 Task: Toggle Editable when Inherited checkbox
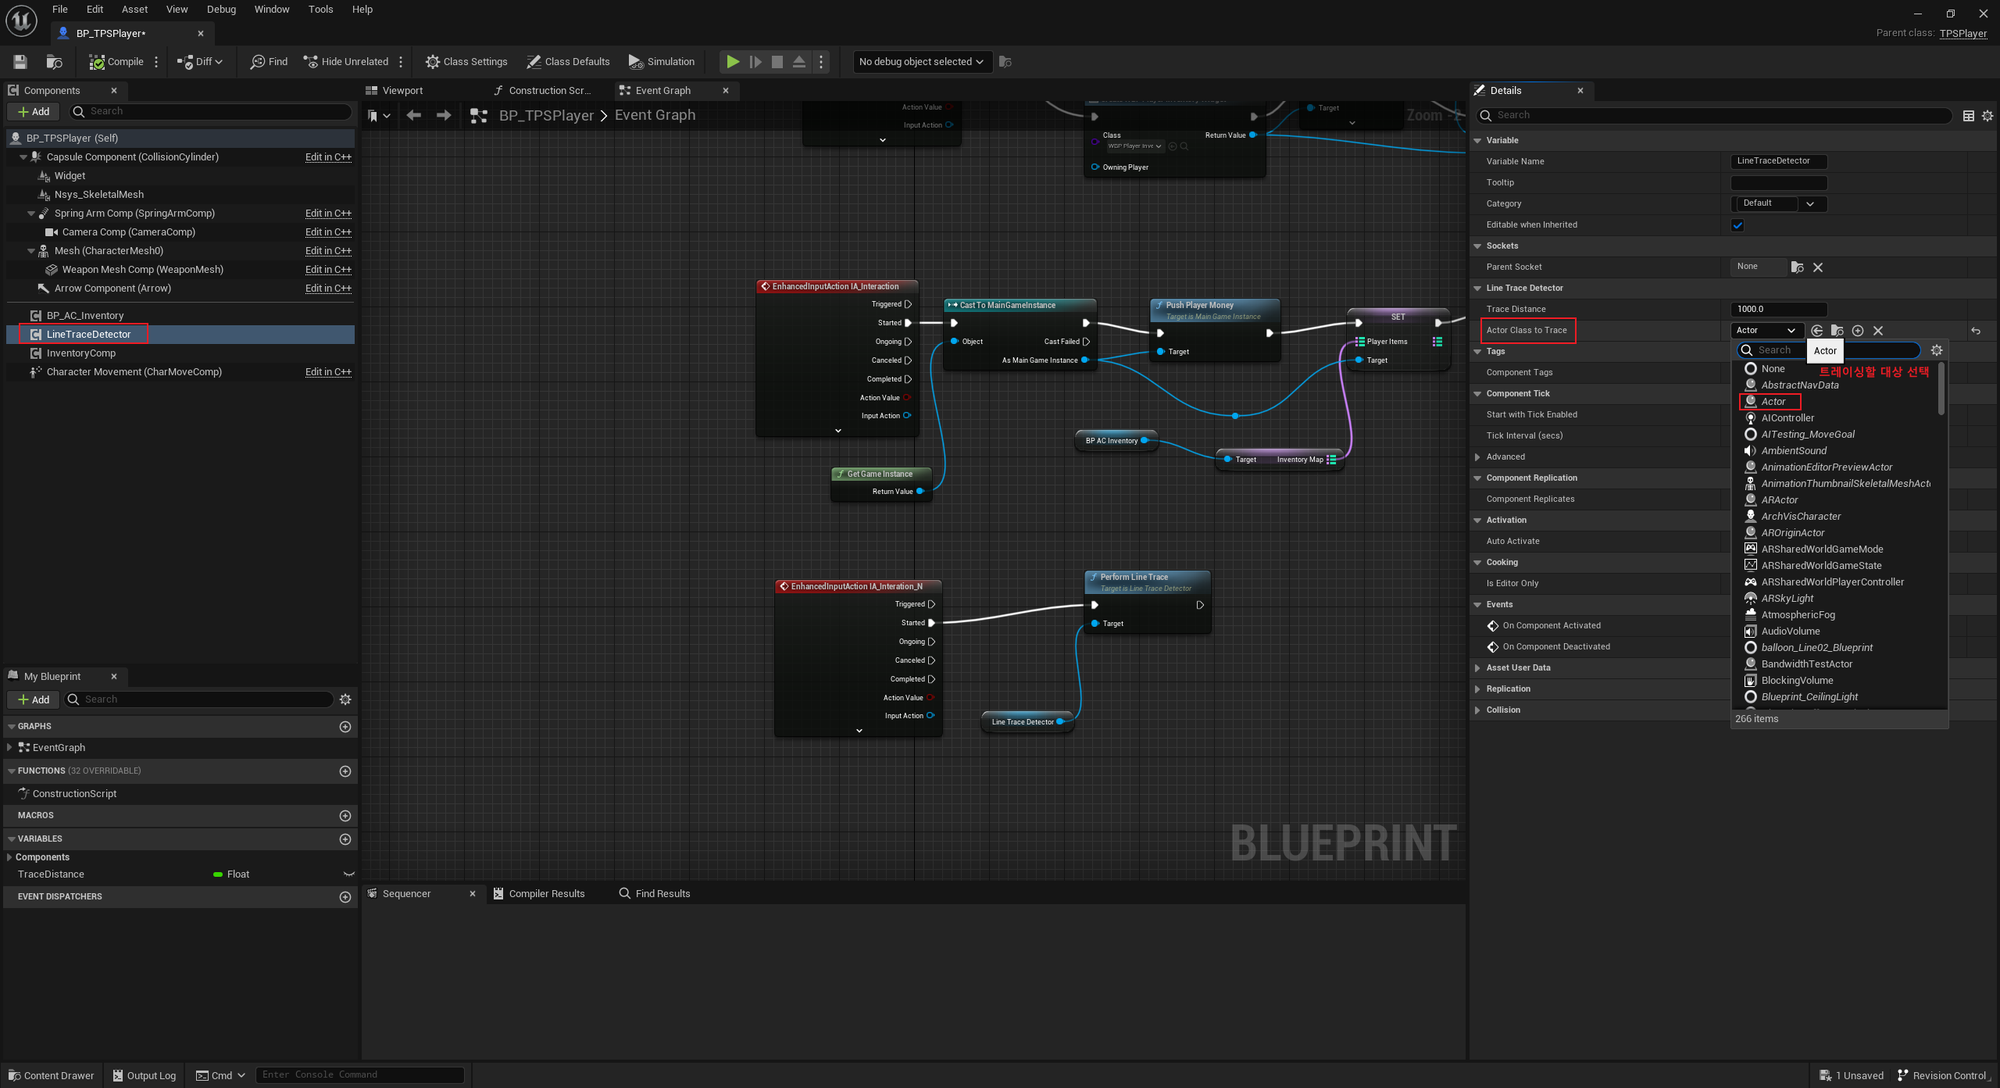(1737, 225)
